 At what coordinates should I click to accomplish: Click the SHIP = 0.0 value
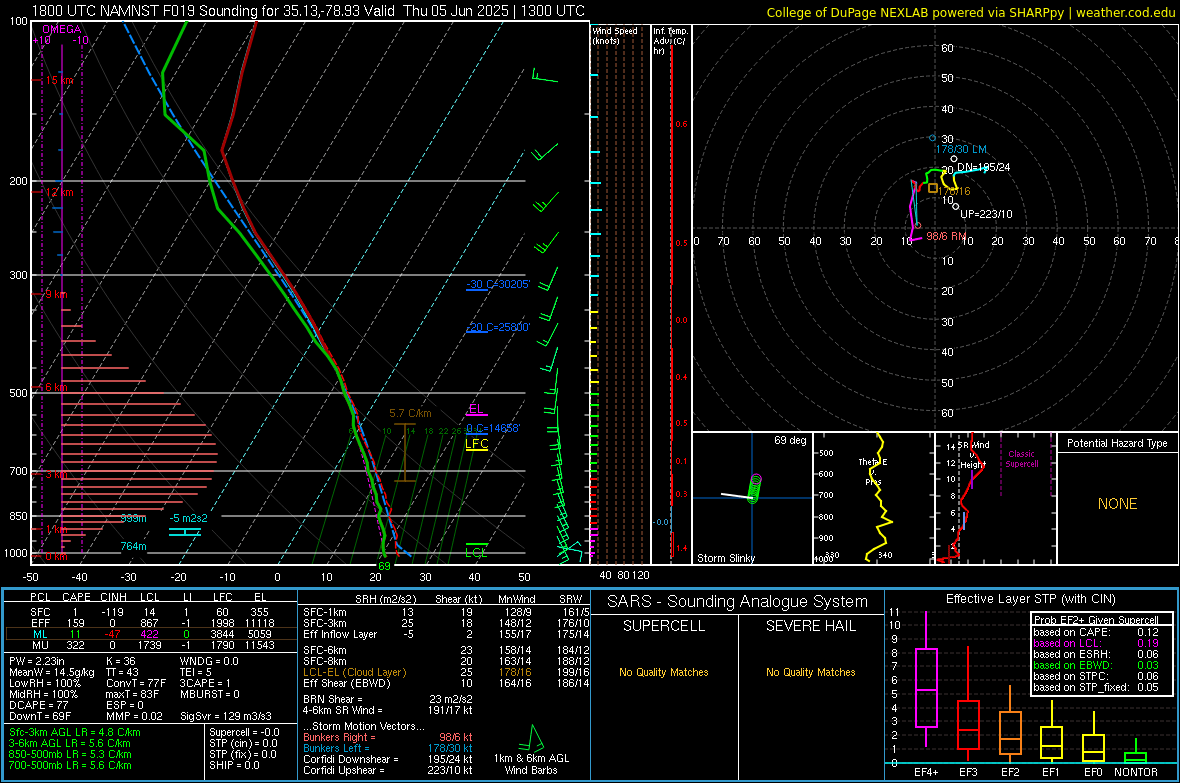(234, 765)
